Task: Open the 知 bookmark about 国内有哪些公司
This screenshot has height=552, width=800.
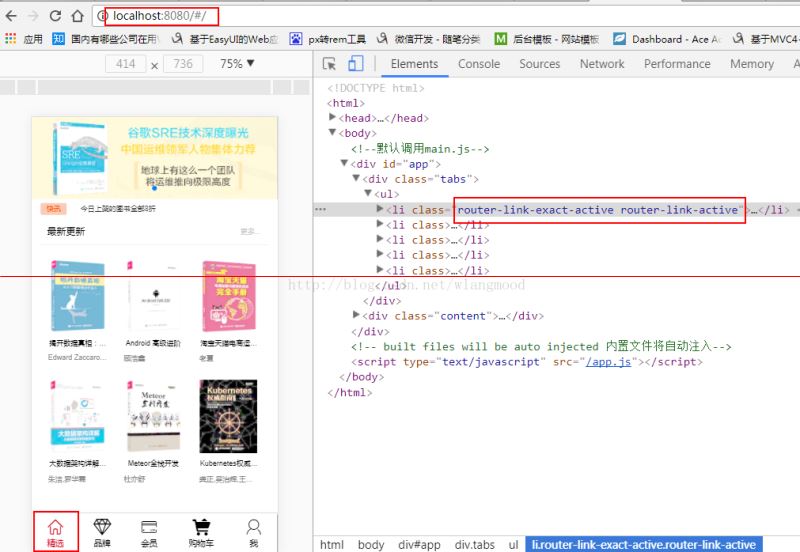Action: 106,39
